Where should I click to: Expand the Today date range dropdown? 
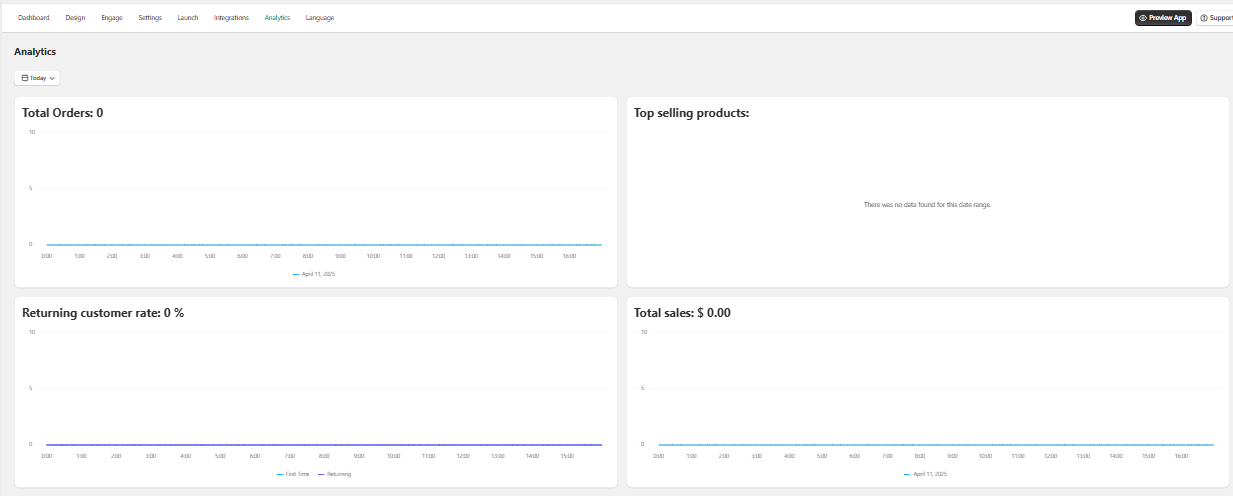[x=37, y=77]
